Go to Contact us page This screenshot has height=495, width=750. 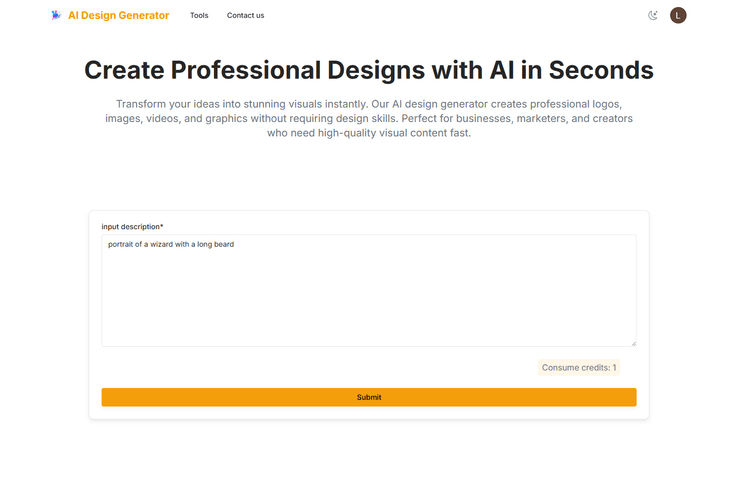(245, 15)
